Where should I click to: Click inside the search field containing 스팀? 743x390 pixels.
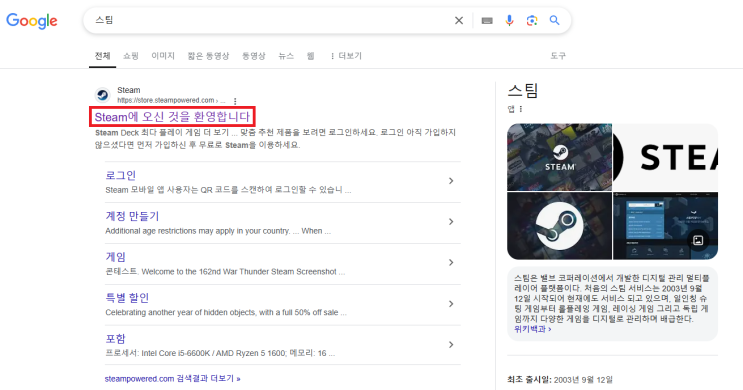click(270, 20)
